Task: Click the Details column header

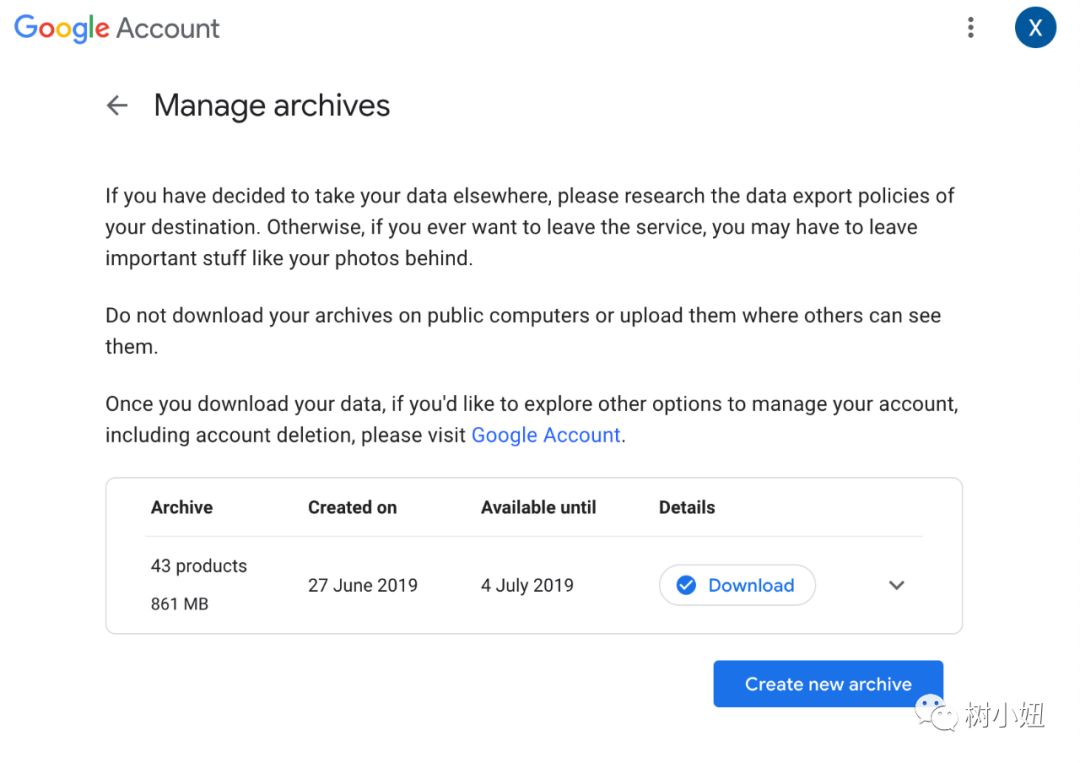Action: coord(687,508)
